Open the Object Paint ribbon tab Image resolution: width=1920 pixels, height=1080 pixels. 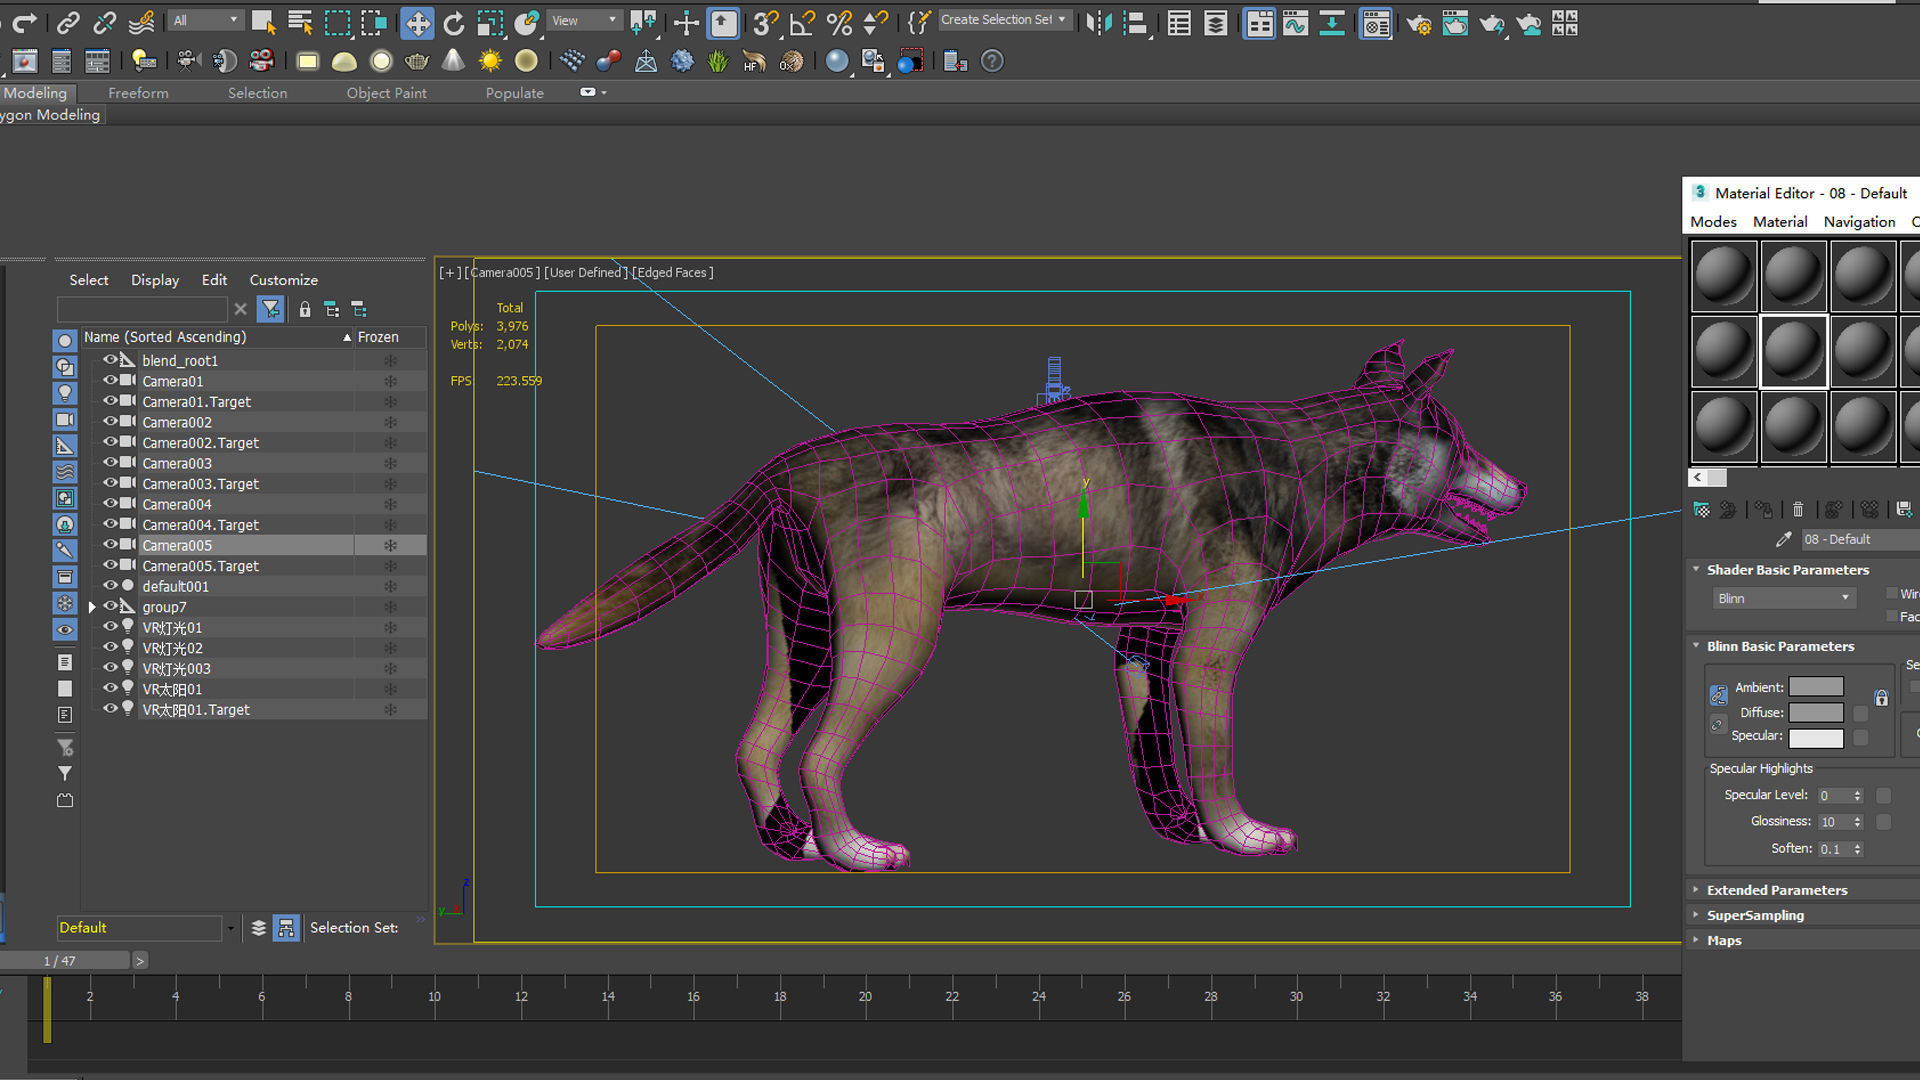coord(386,93)
